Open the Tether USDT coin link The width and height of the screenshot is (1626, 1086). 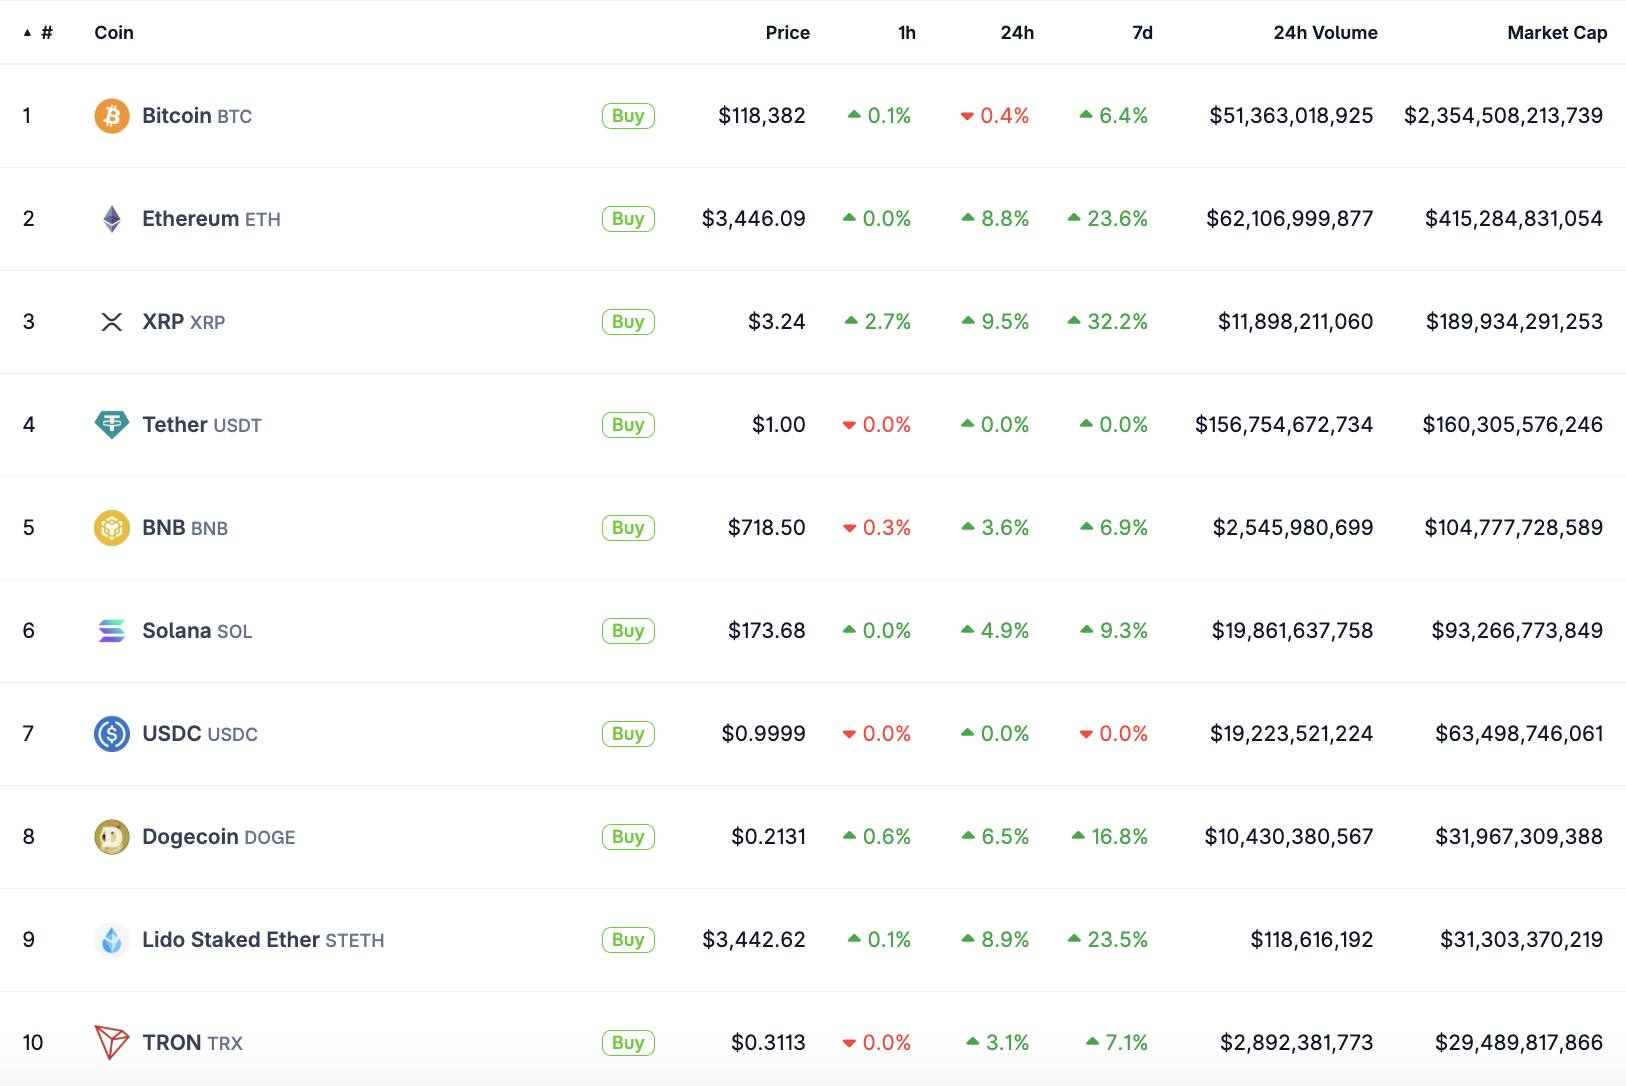pos(202,425)
